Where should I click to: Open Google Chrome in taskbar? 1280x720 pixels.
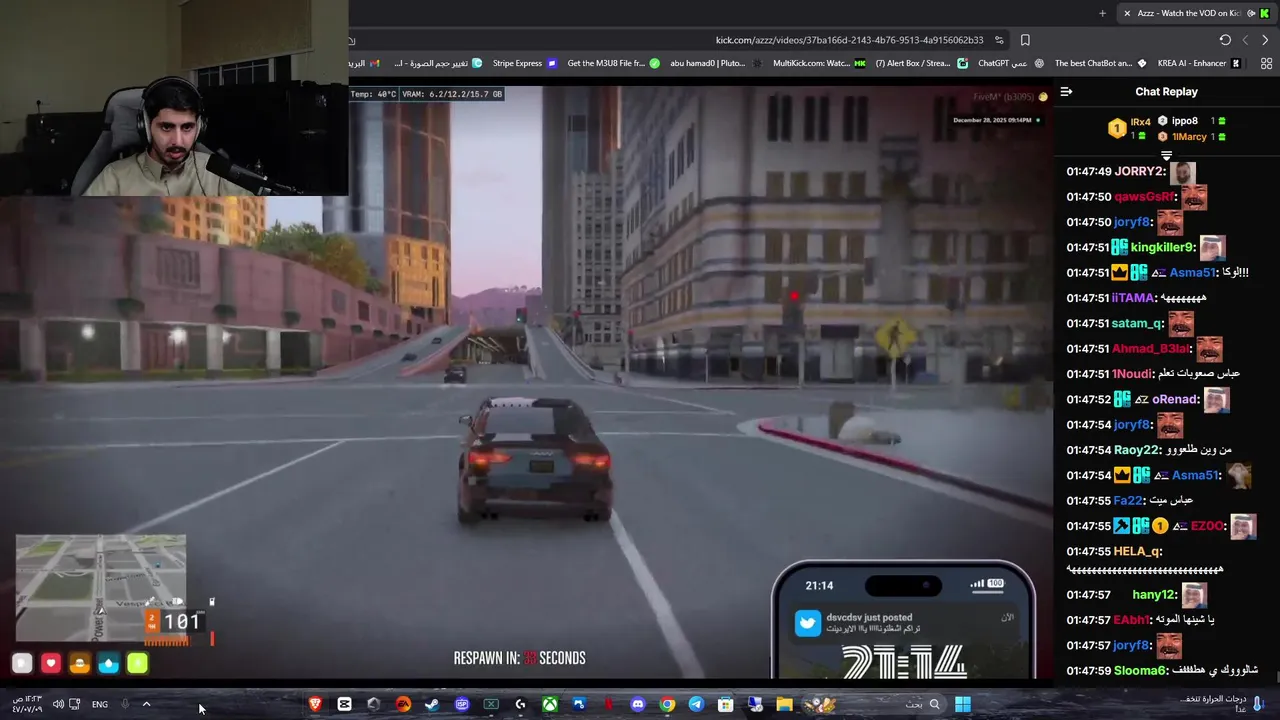click(667, 704)
